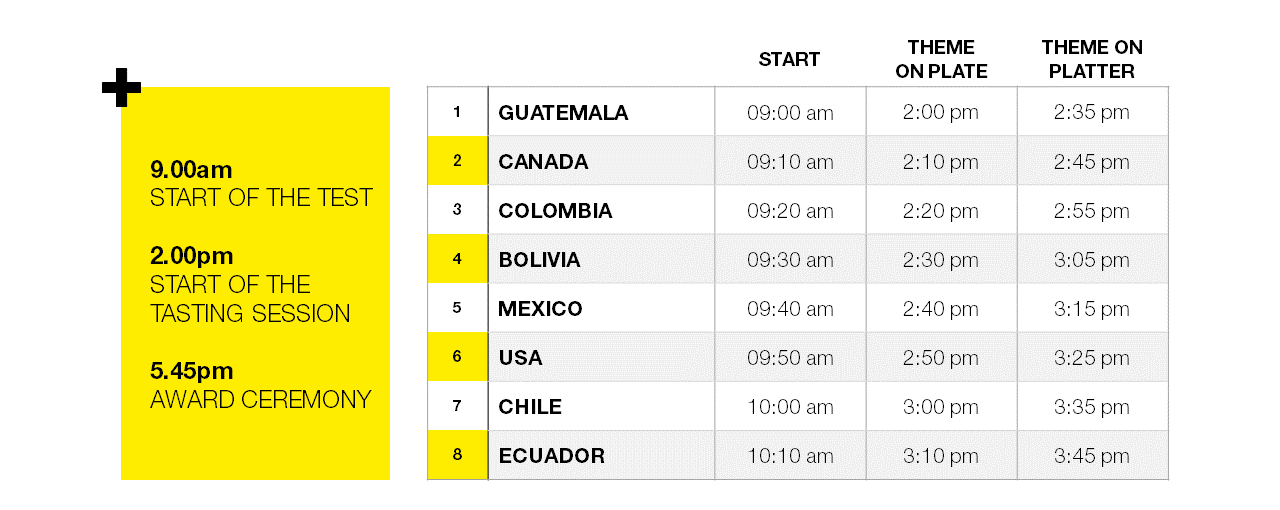The width and height of the screenshot is (1280, 510).
Task: Click the AWARD CEREMONY text
Action: pyautogui.click(x=260, y=400)
